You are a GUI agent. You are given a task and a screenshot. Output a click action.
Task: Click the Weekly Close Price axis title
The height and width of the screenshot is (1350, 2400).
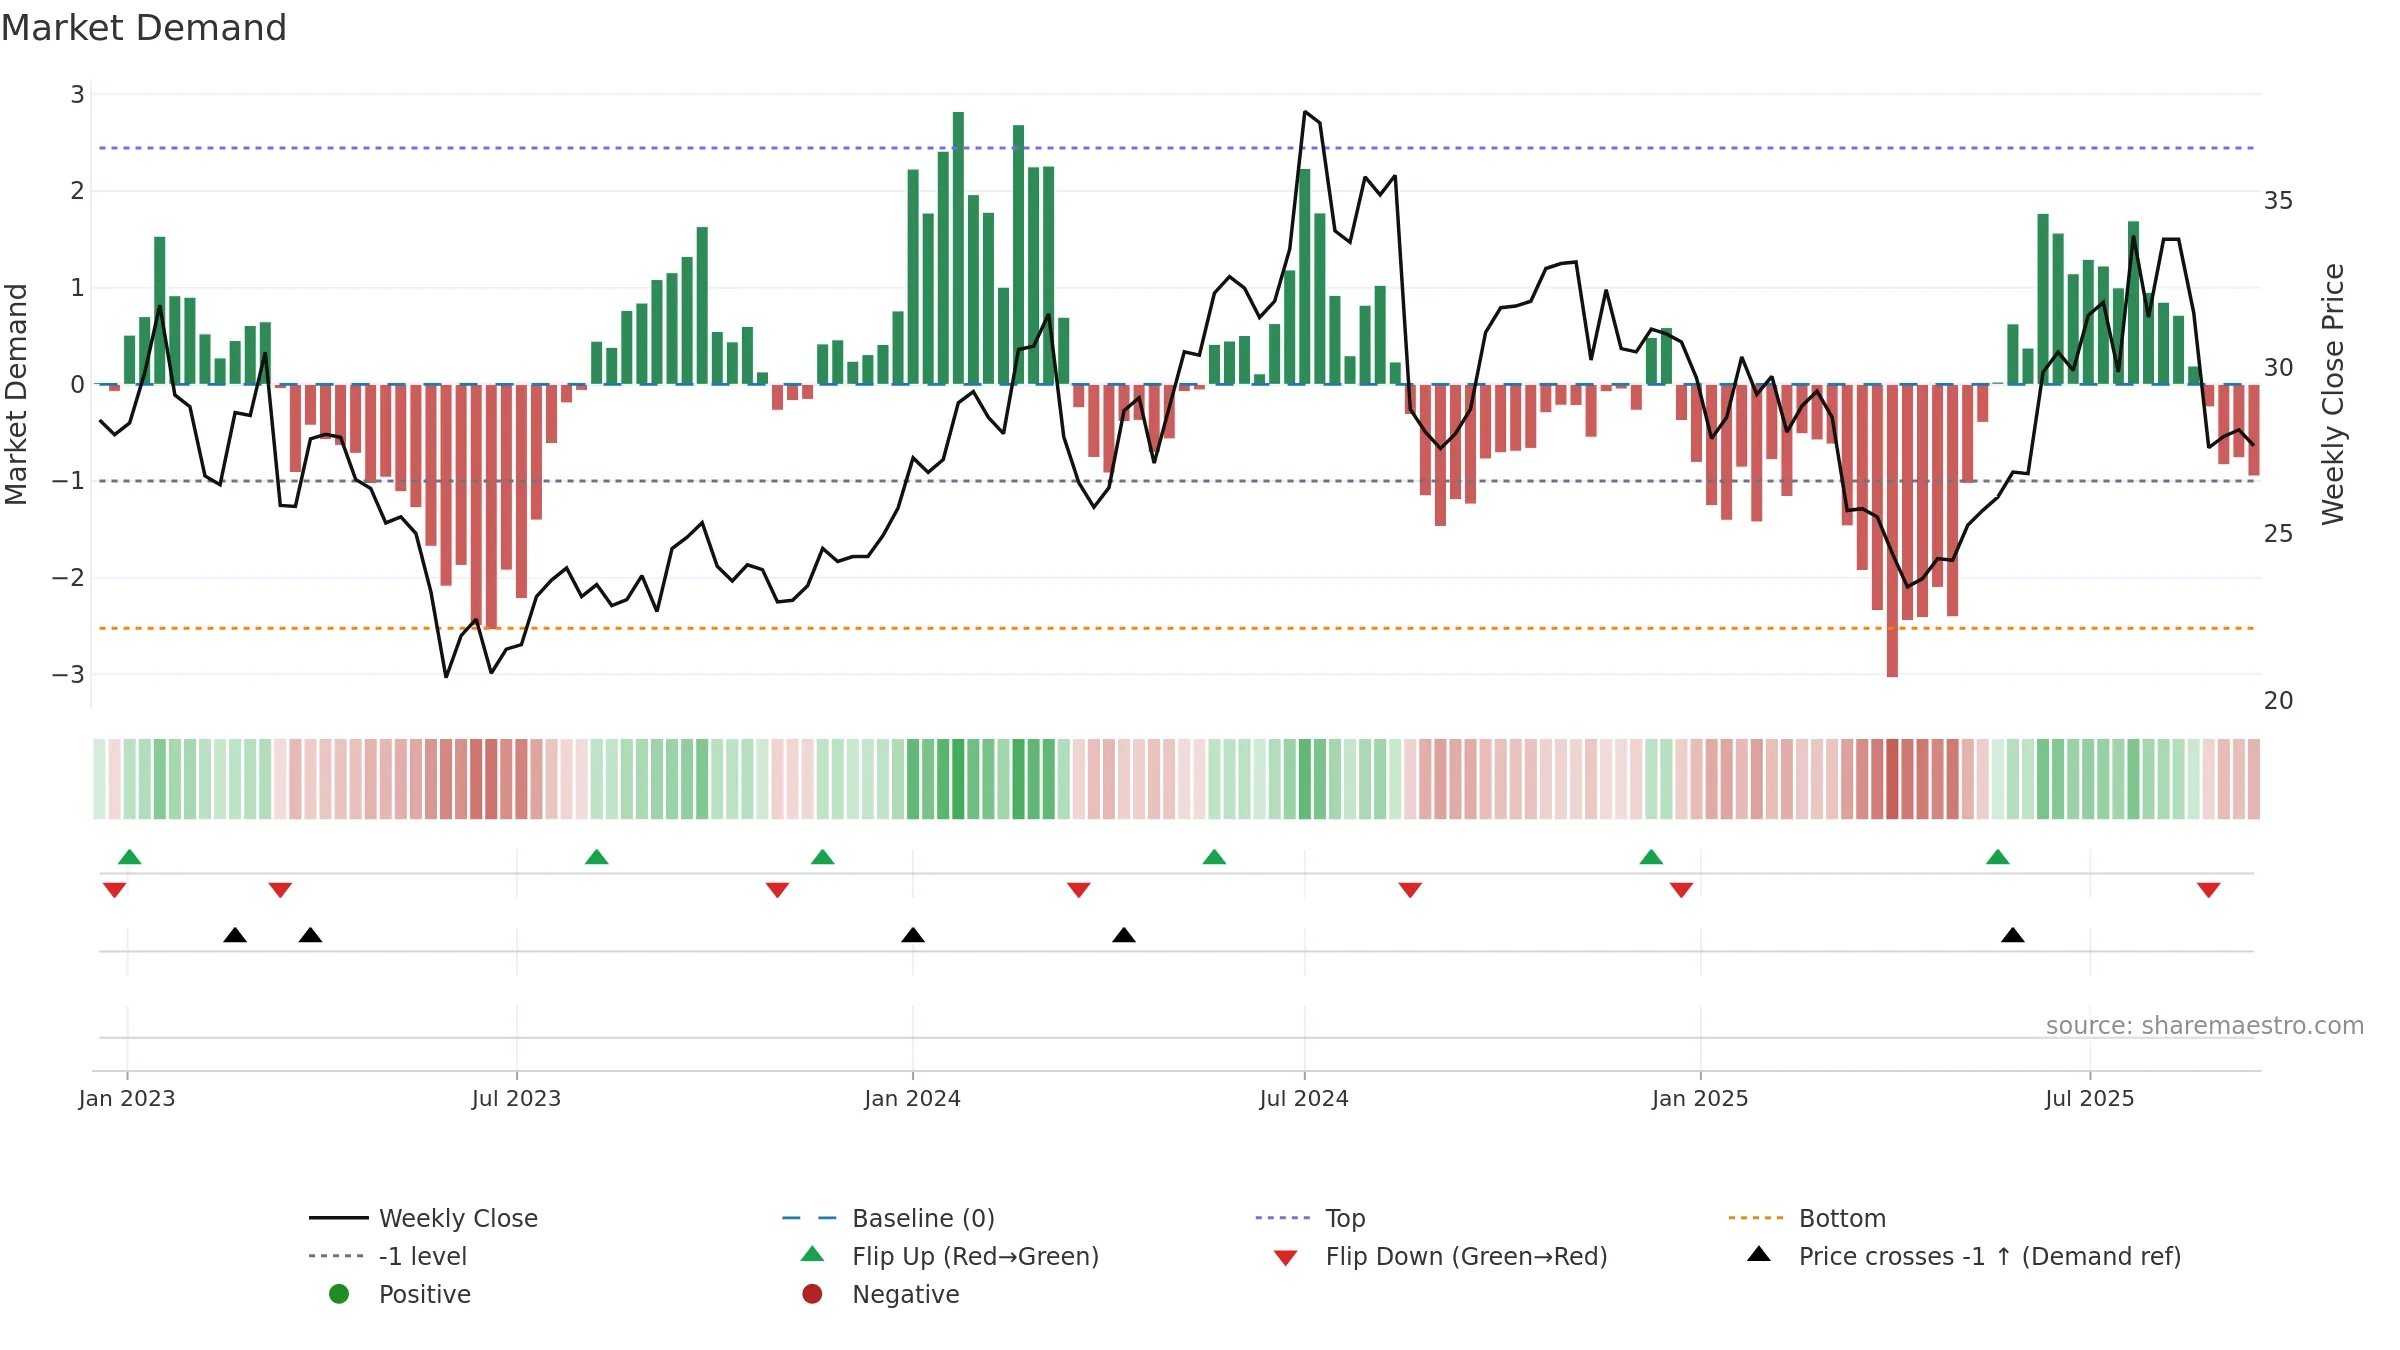2333,394
